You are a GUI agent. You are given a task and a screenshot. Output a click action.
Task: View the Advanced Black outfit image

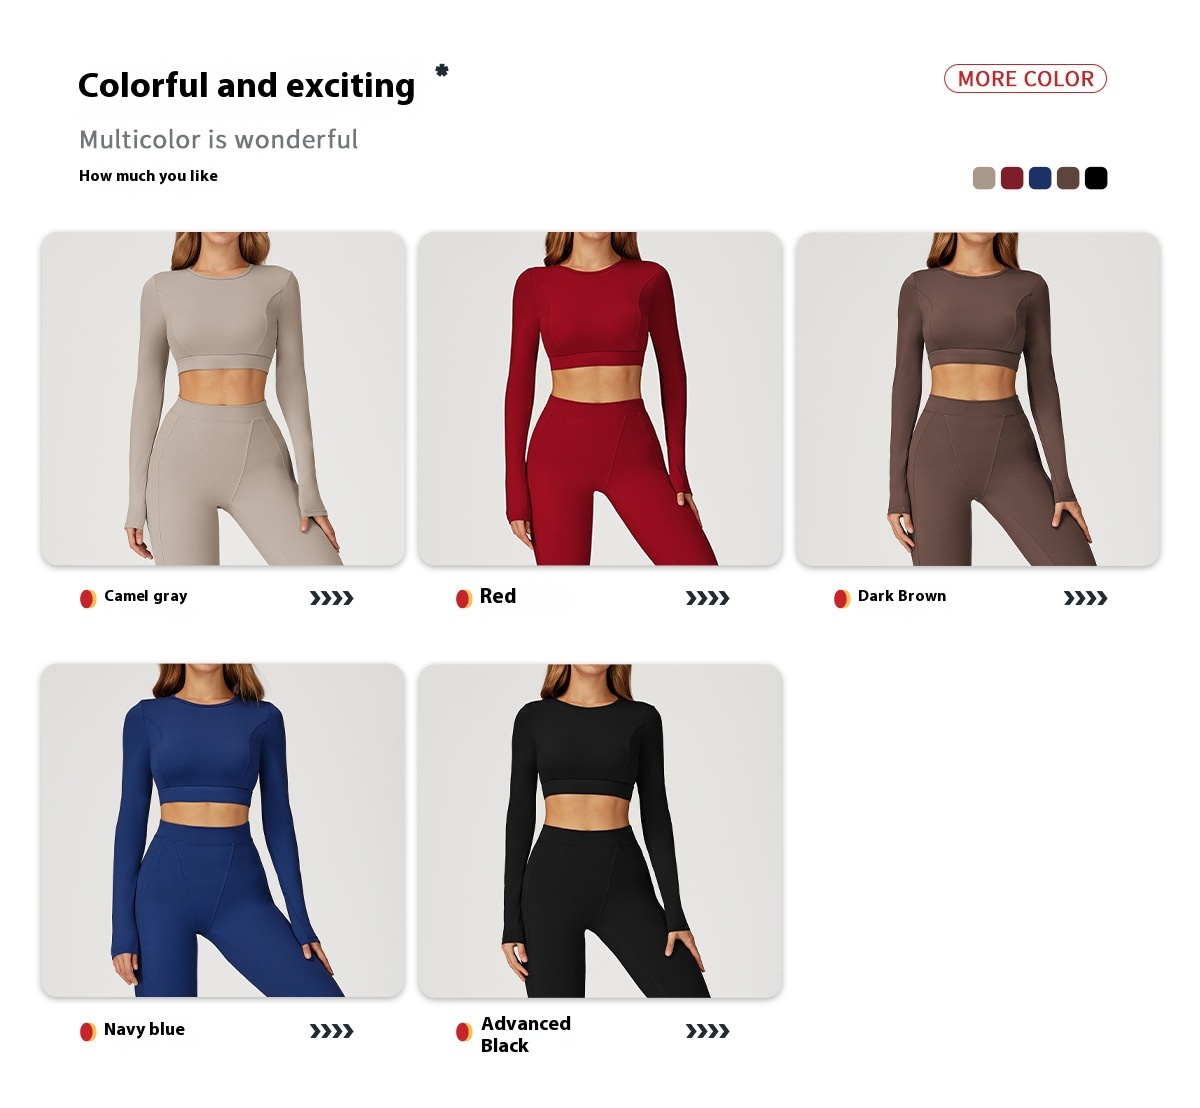[600, 830]
